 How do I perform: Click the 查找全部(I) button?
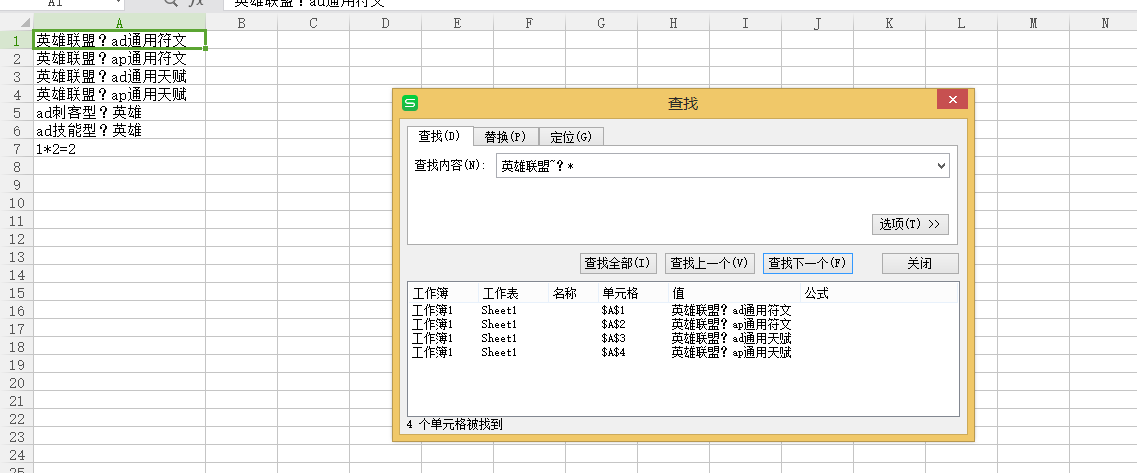(619, 263)
